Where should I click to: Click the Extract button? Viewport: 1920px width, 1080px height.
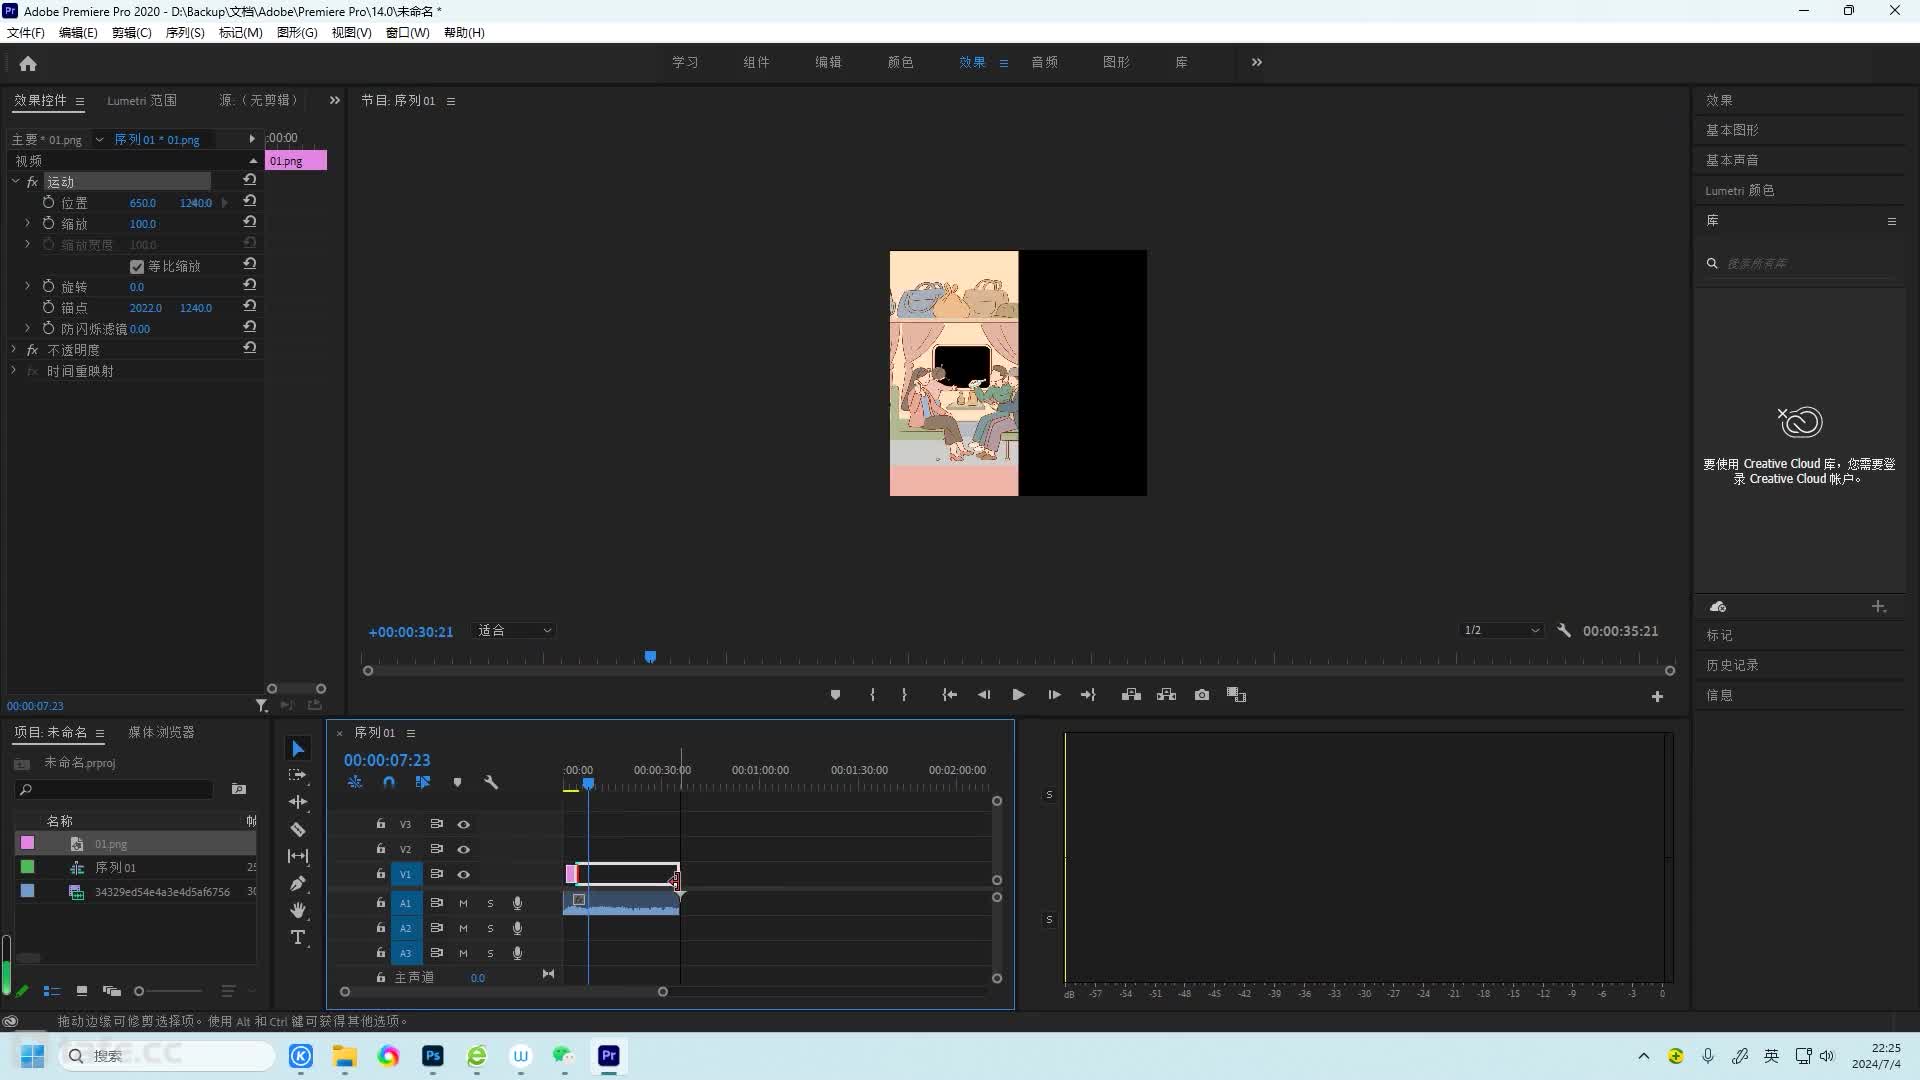(x=1166, y=695)
